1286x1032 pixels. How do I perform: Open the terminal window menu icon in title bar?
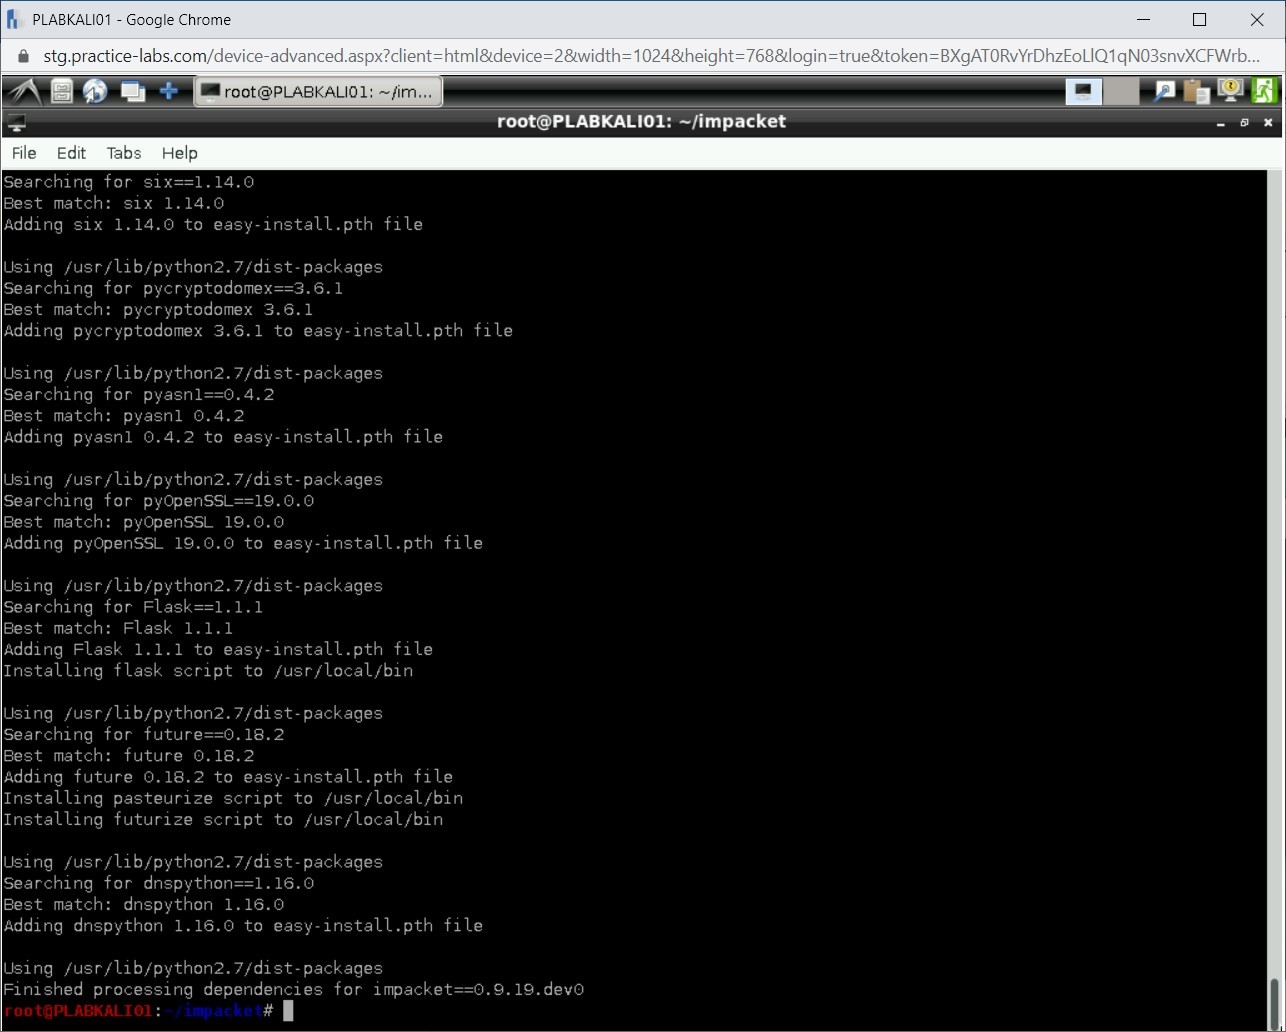click(16, 122)
